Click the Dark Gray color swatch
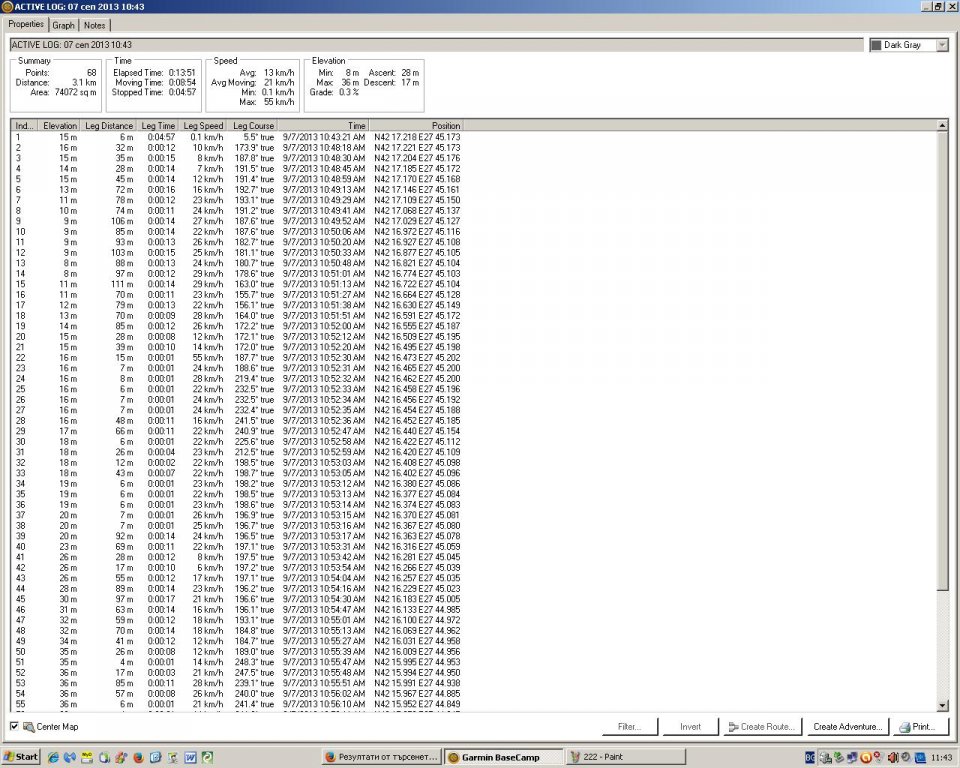 click(x=876, y=45)
